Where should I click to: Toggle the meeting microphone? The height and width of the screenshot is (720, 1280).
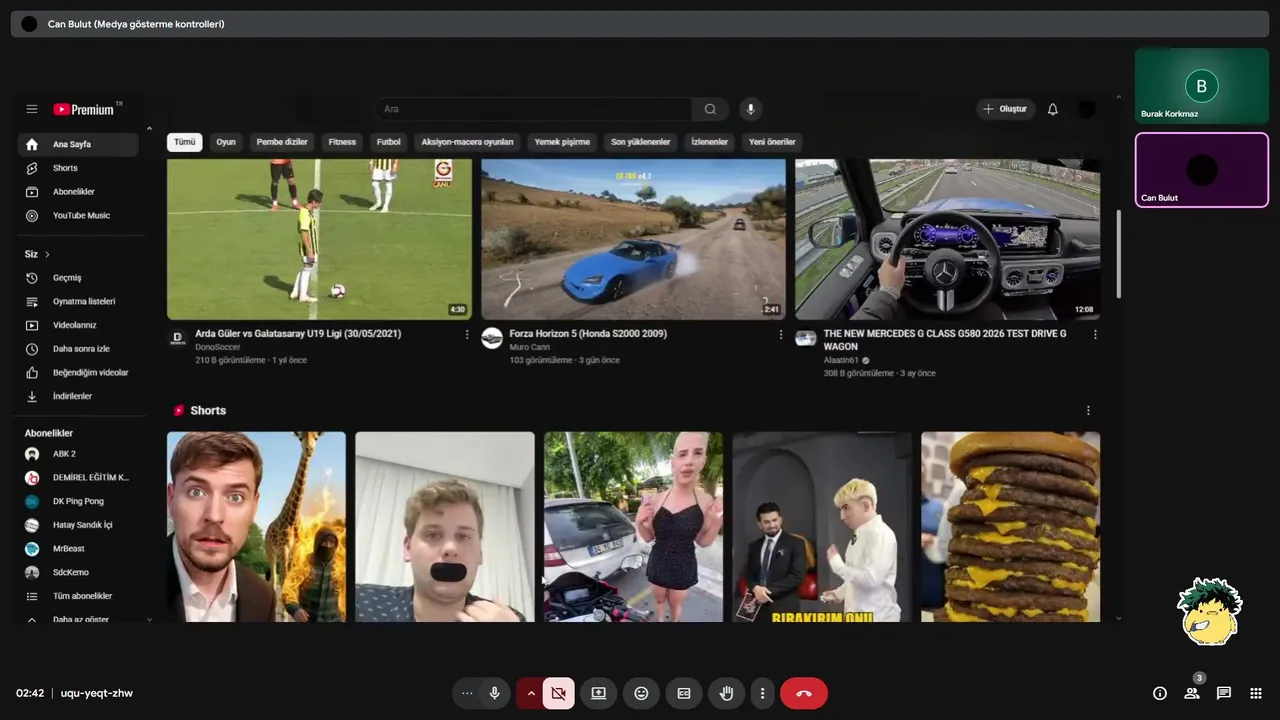tap(494, 693)
